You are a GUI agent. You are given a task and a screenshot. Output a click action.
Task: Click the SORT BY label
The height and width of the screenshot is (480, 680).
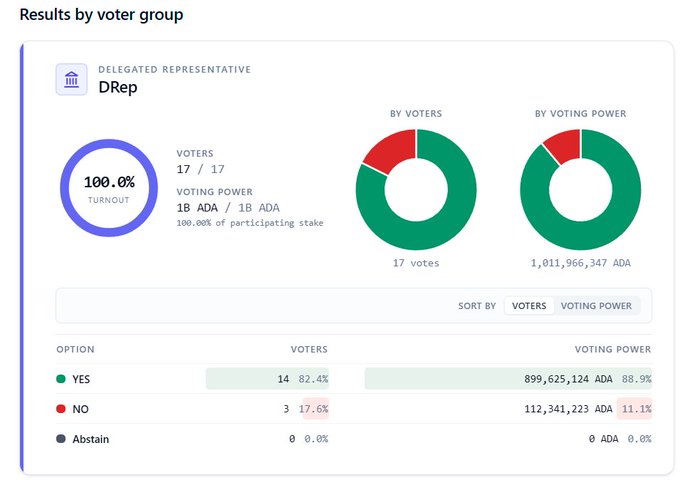tap(477, 306)
